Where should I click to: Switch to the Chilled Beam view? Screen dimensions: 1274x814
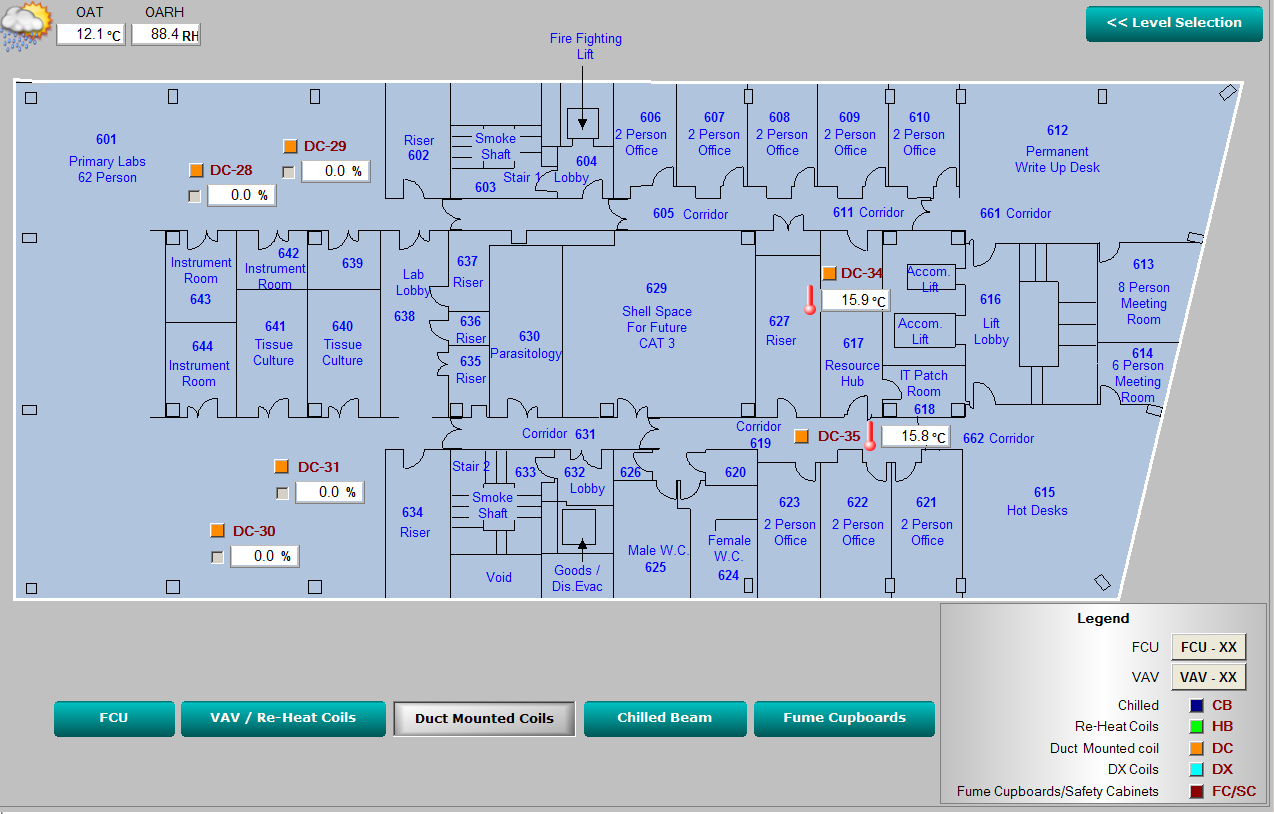(664, 718)
